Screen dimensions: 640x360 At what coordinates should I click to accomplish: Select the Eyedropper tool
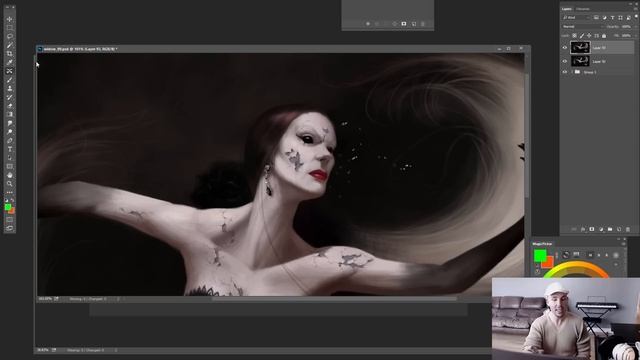[x=9, y=62]
